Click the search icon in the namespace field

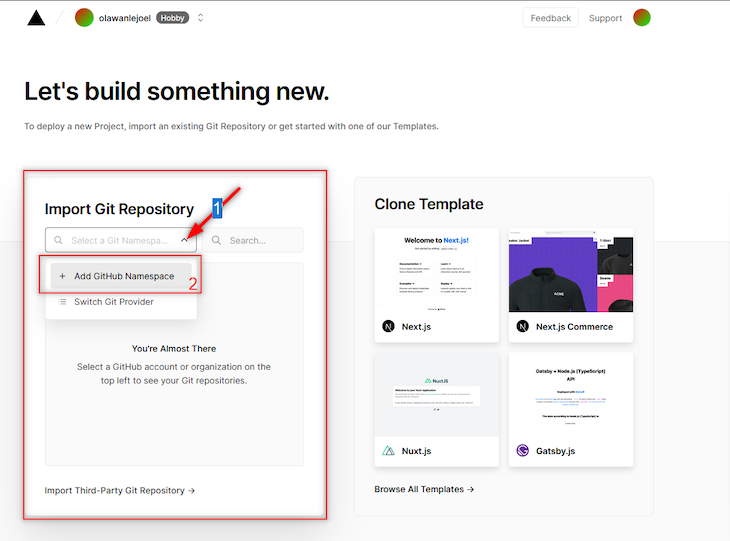[x=58, y=240]
